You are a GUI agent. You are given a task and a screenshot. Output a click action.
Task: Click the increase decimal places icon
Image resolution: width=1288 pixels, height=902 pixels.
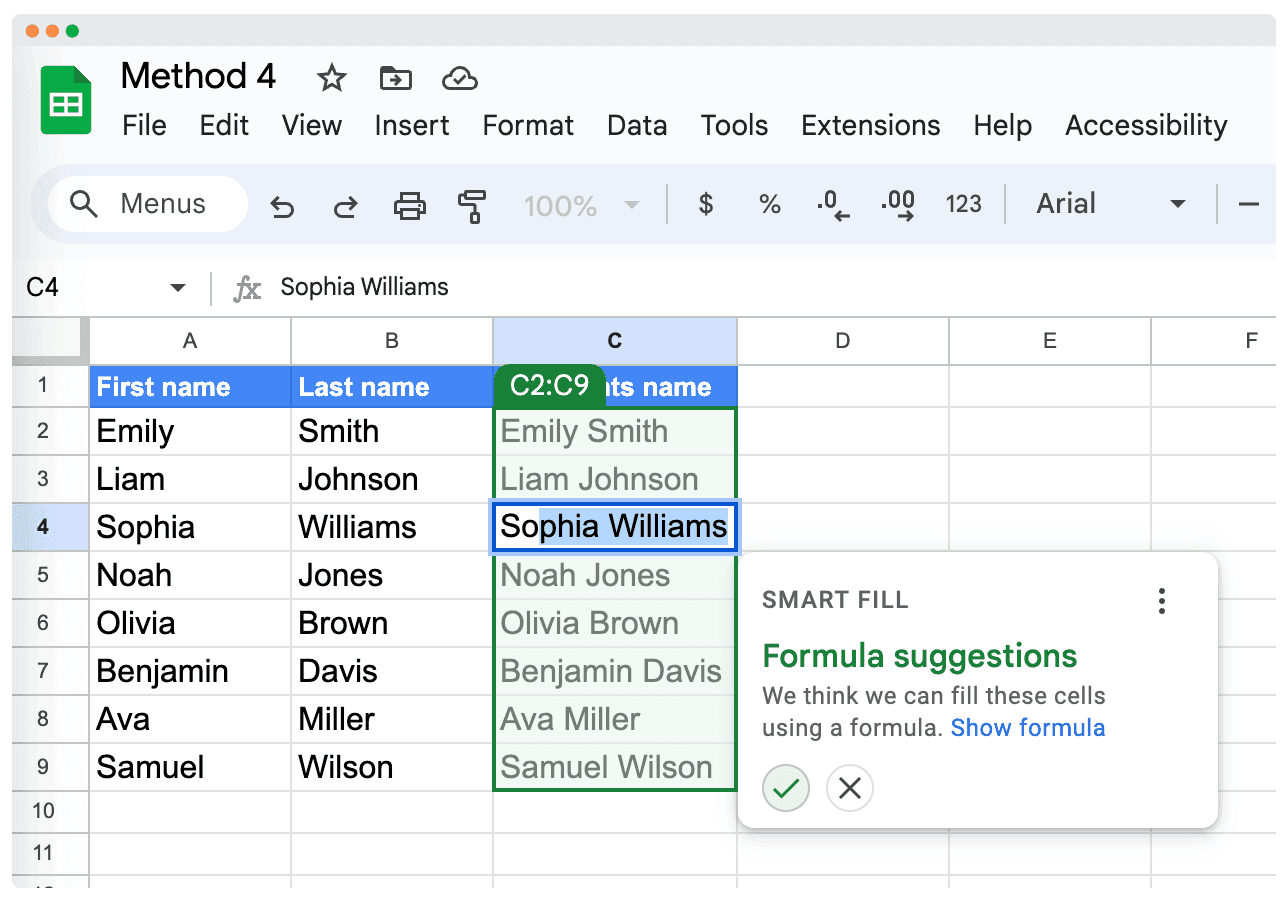pos(897,206)
